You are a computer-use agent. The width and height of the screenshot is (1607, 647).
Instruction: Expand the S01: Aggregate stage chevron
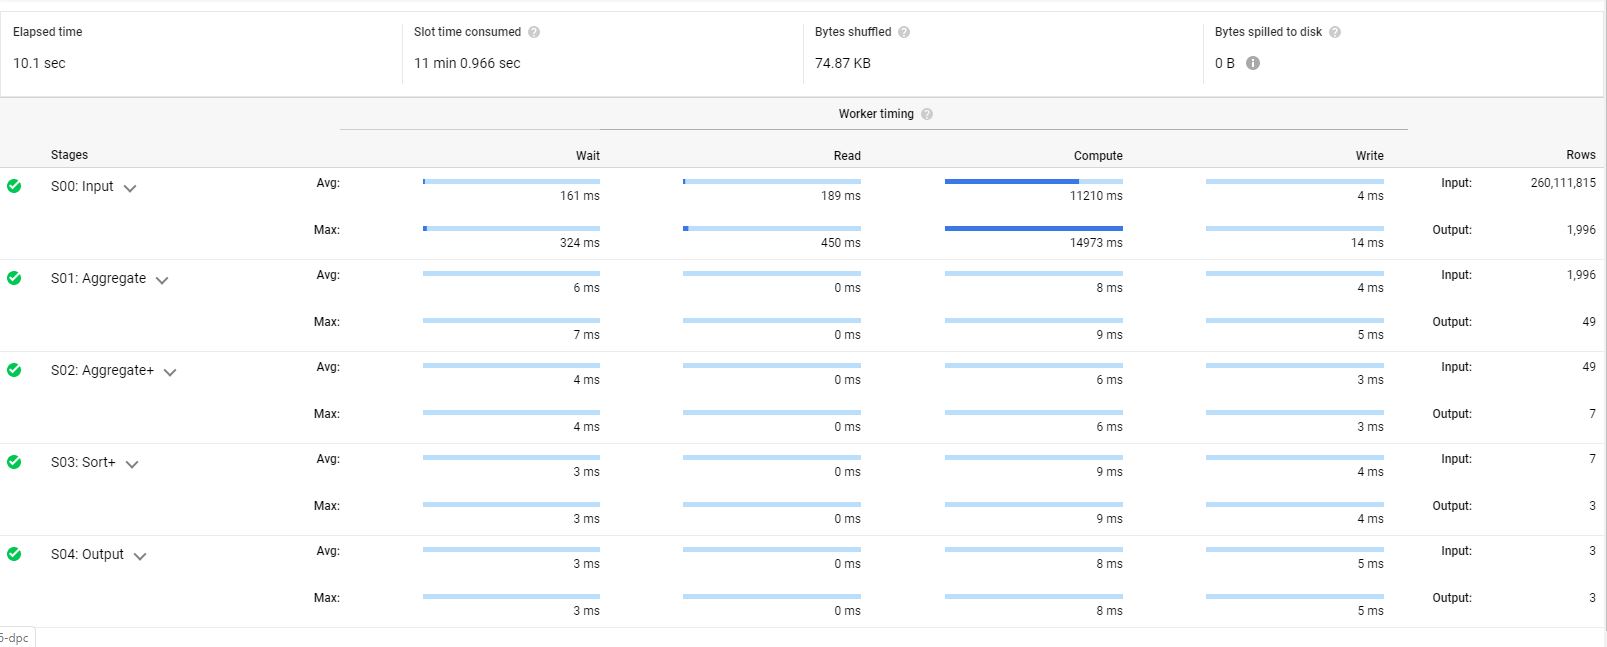point(162,280)
